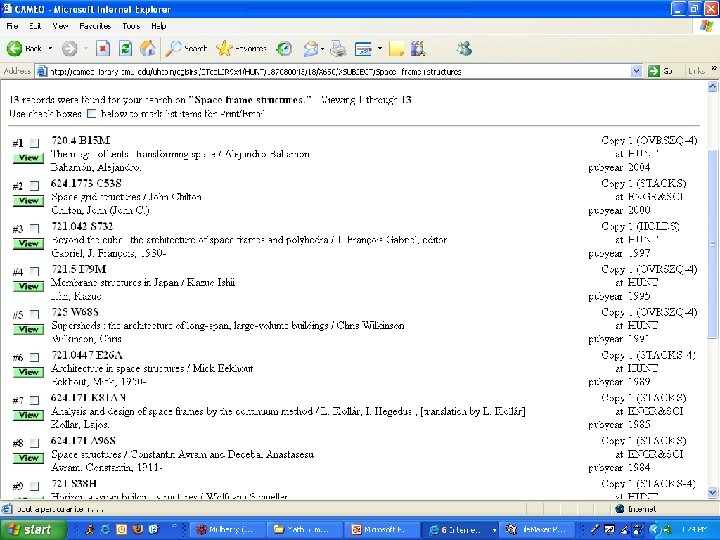Open the Tools menu
This screenshot has width=720, height=540.
[x=131, y=26]
